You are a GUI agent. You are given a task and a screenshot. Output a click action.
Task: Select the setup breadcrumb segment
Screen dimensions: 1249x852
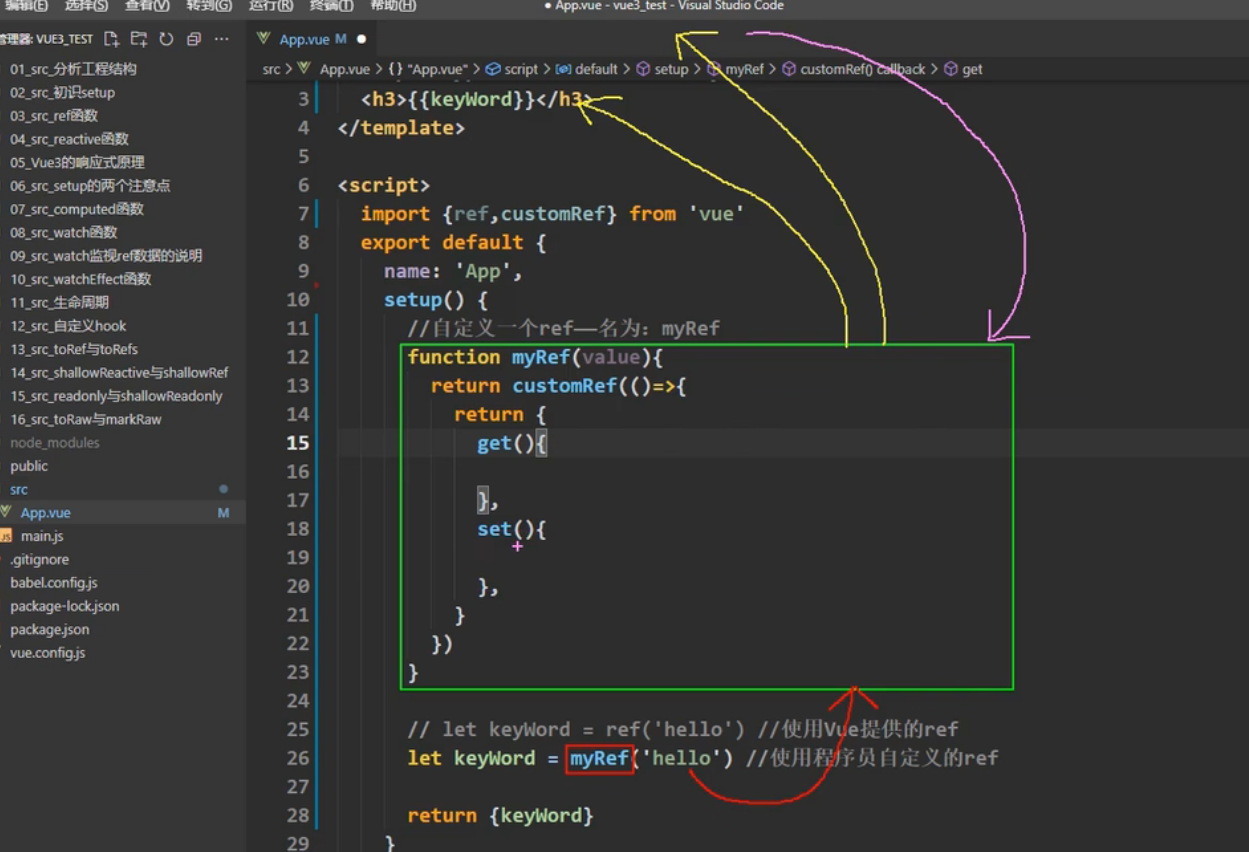tap(671, 69)
